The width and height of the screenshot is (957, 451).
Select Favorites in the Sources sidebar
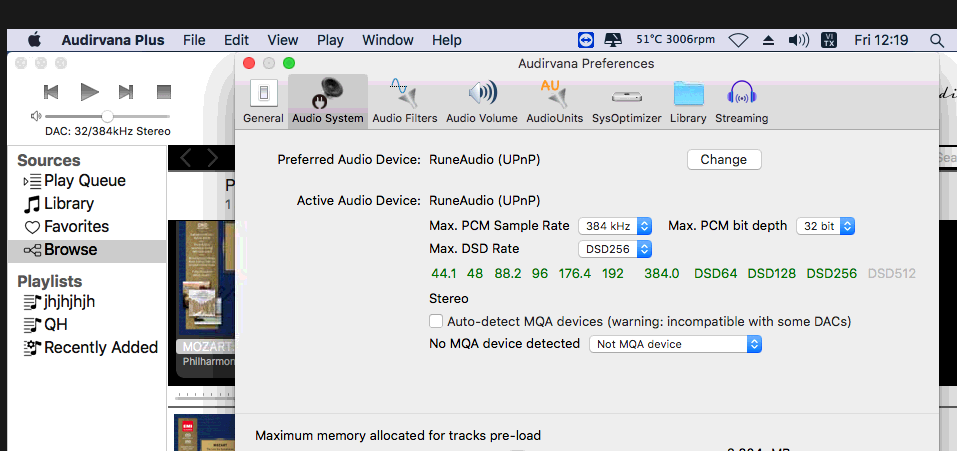click(67, 227)
